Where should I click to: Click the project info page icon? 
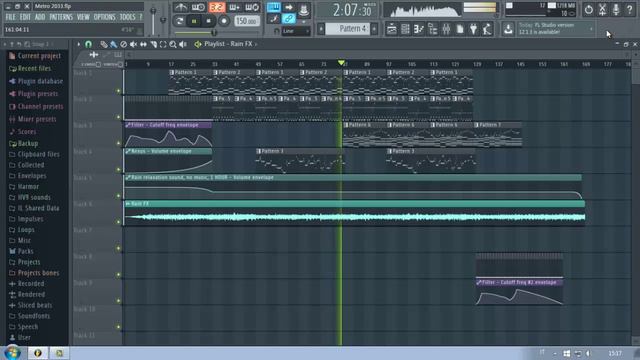click(460, 29)
